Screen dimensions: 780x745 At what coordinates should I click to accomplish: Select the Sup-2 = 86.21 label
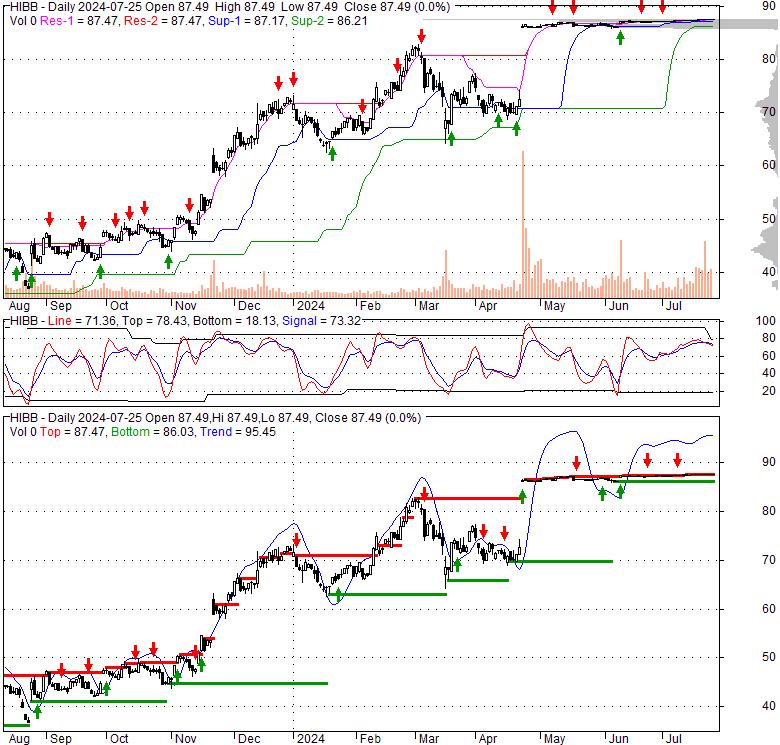[x=329, y=21]
